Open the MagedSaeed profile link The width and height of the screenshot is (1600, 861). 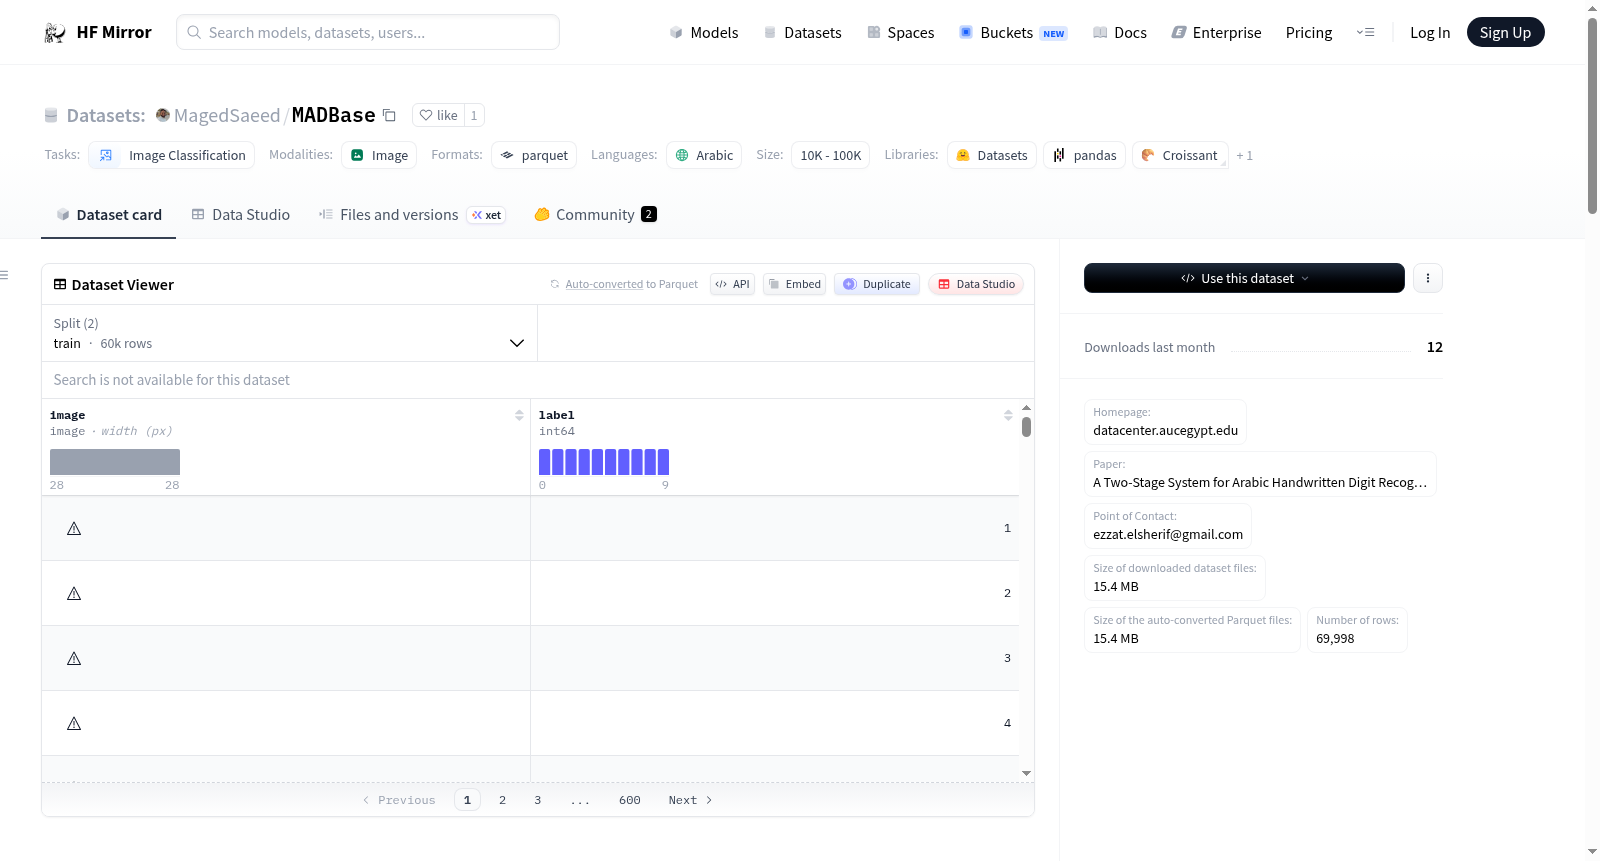pos(227,116)
